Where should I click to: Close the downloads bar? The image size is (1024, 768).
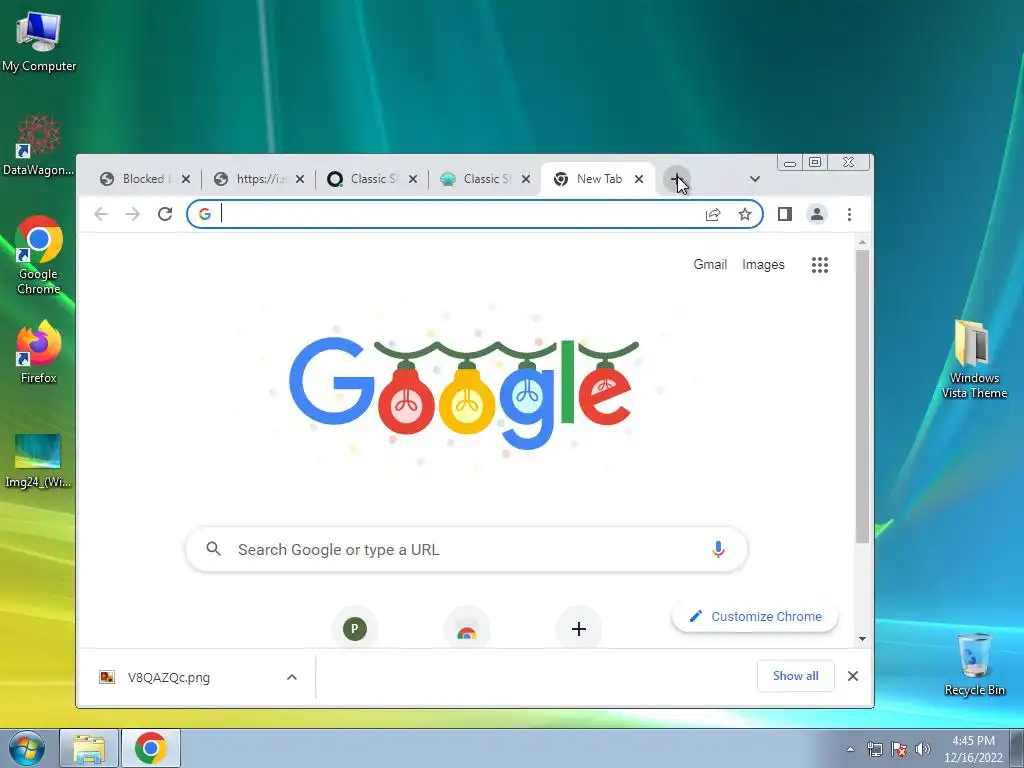tap(852, 676)
